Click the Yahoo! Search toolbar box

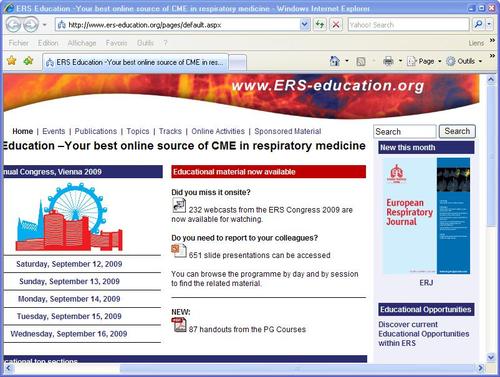click(x=408, y=25)
